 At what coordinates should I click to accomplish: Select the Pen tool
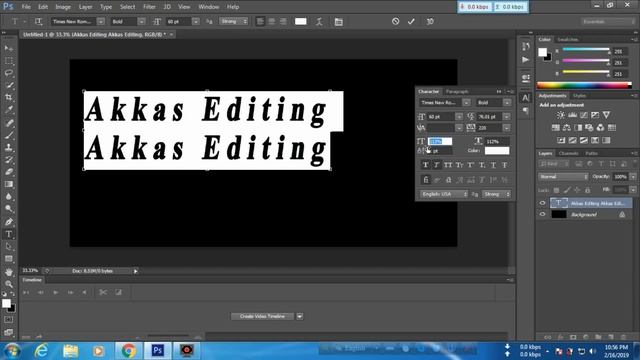click(x=9, y=222)
